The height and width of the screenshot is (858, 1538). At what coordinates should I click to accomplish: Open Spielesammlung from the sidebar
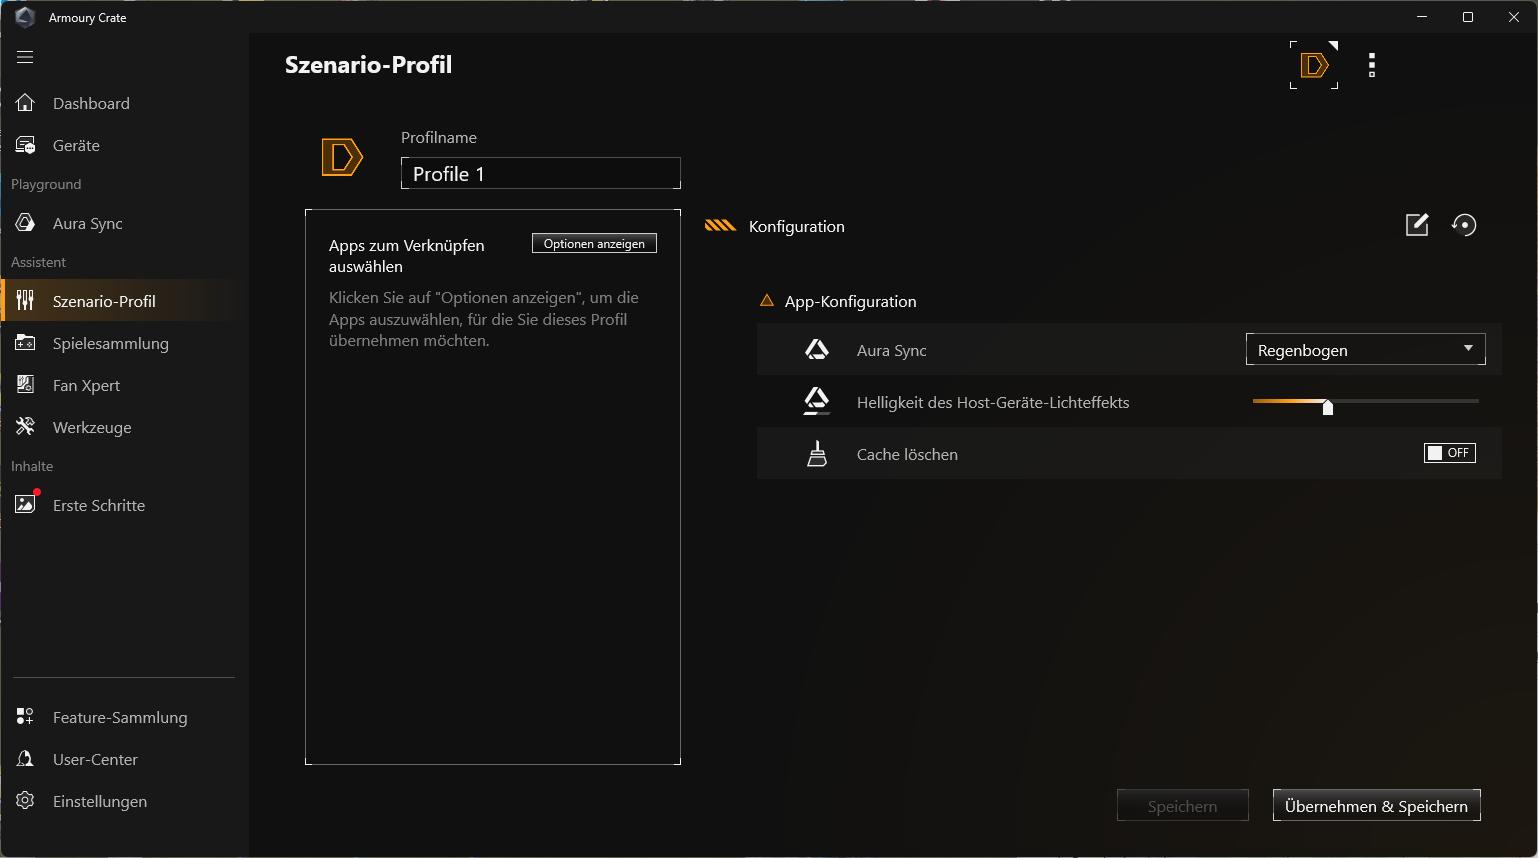110,343
